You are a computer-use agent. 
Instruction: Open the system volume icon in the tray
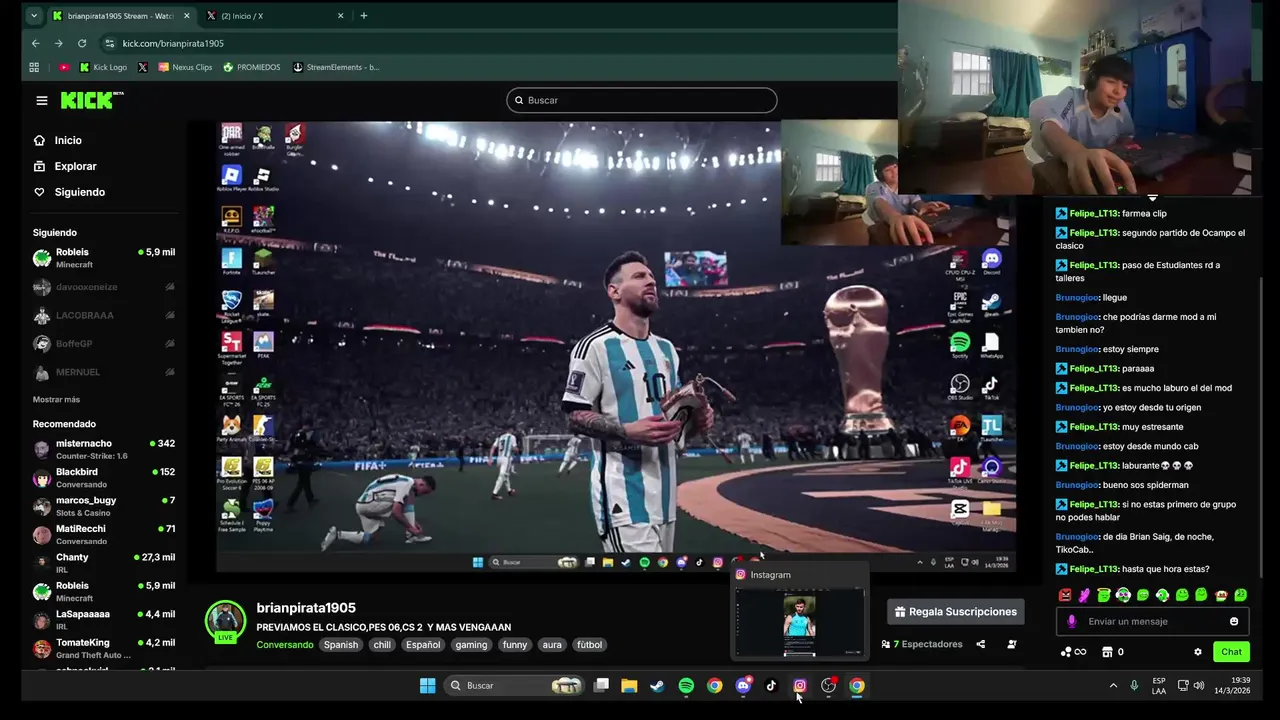(x=1198, y=685)
